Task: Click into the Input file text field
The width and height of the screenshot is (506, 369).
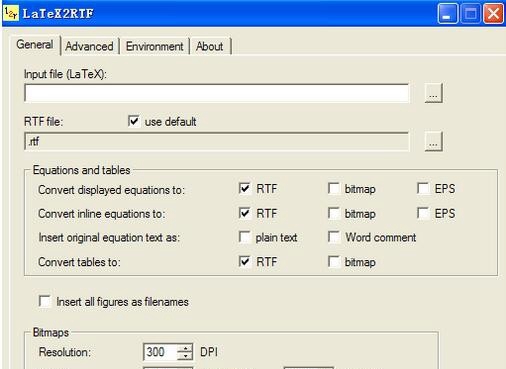Action: (217, 93)
